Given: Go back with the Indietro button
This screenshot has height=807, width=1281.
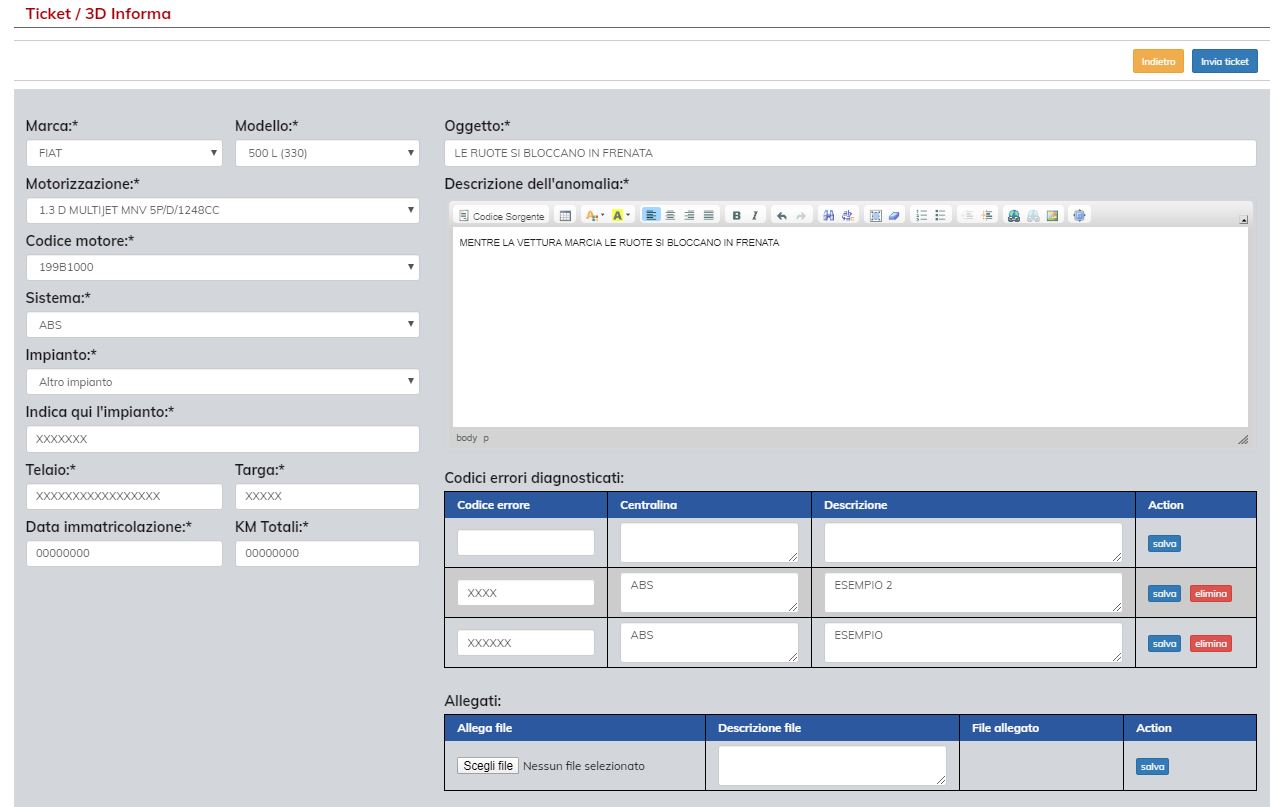Looking at the screenshot, I should tap(1158, 61).
